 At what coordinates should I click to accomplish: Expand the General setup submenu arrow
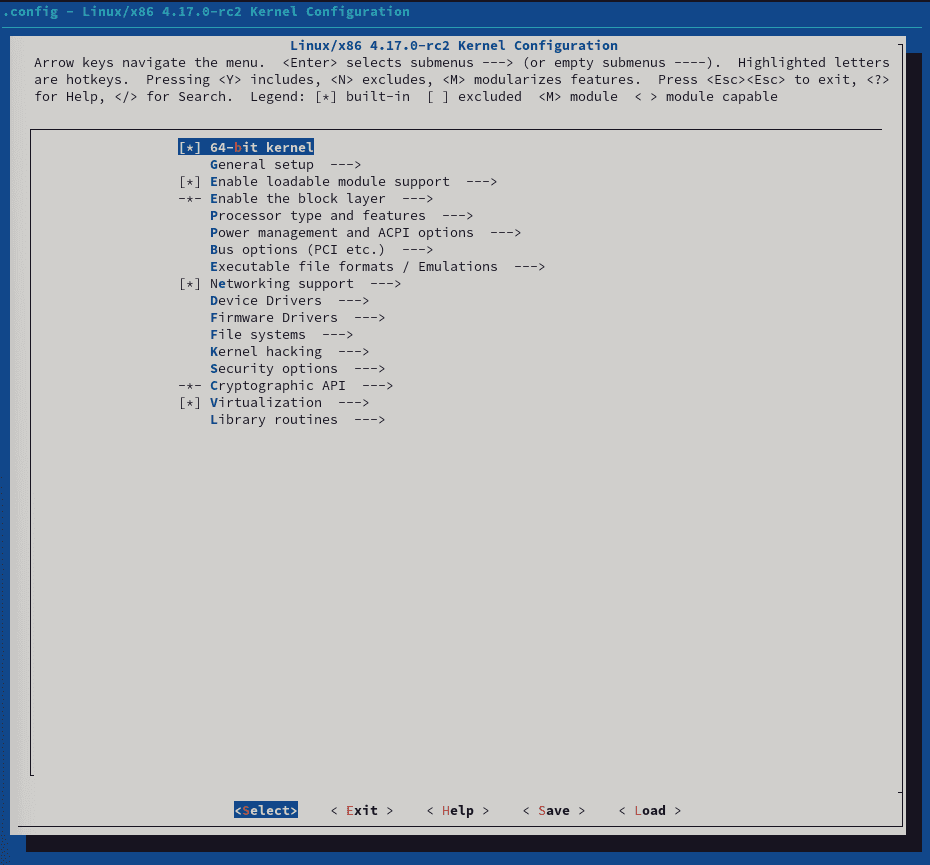pyautogui.click(x=345, y=165)
